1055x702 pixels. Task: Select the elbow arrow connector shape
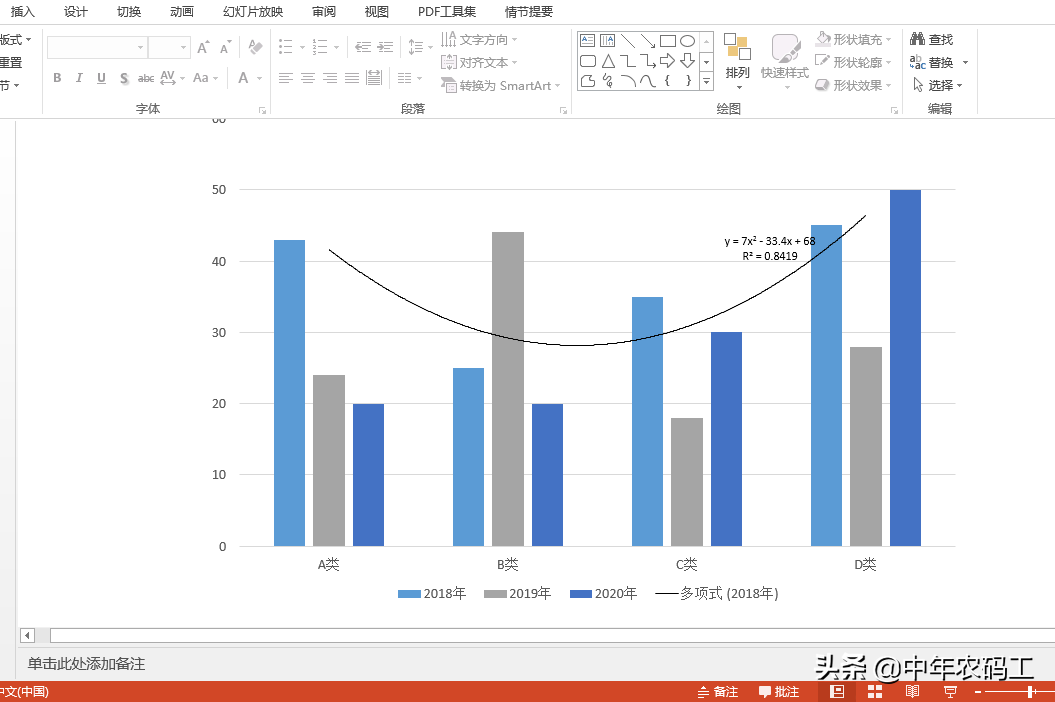(x=648, y=61)
